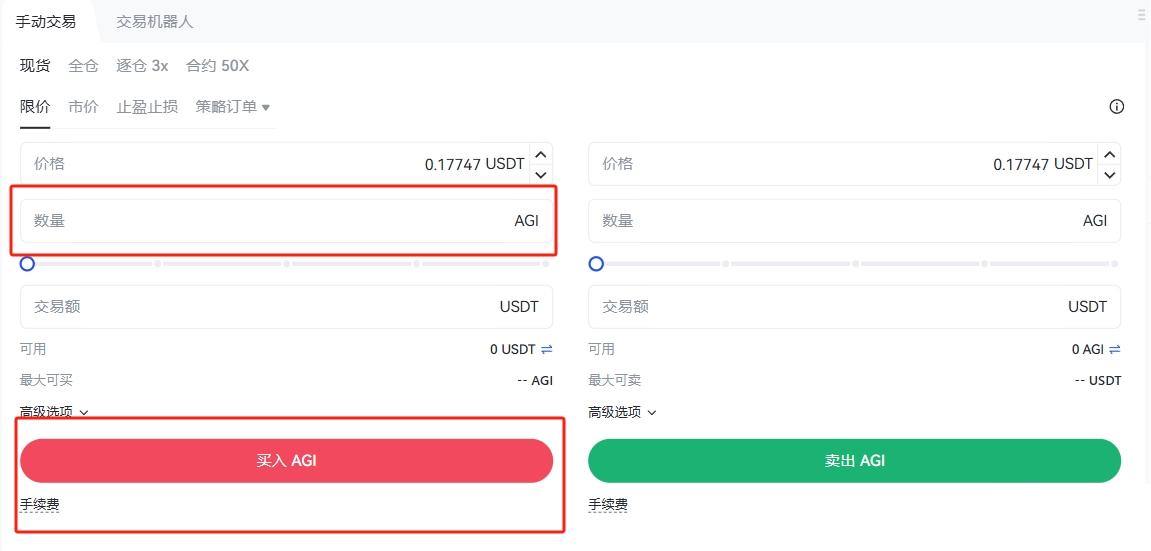Screen dimensions: 1151x551
Task: Select the 市价 order type tab
Action: click(x=83, y=107)
